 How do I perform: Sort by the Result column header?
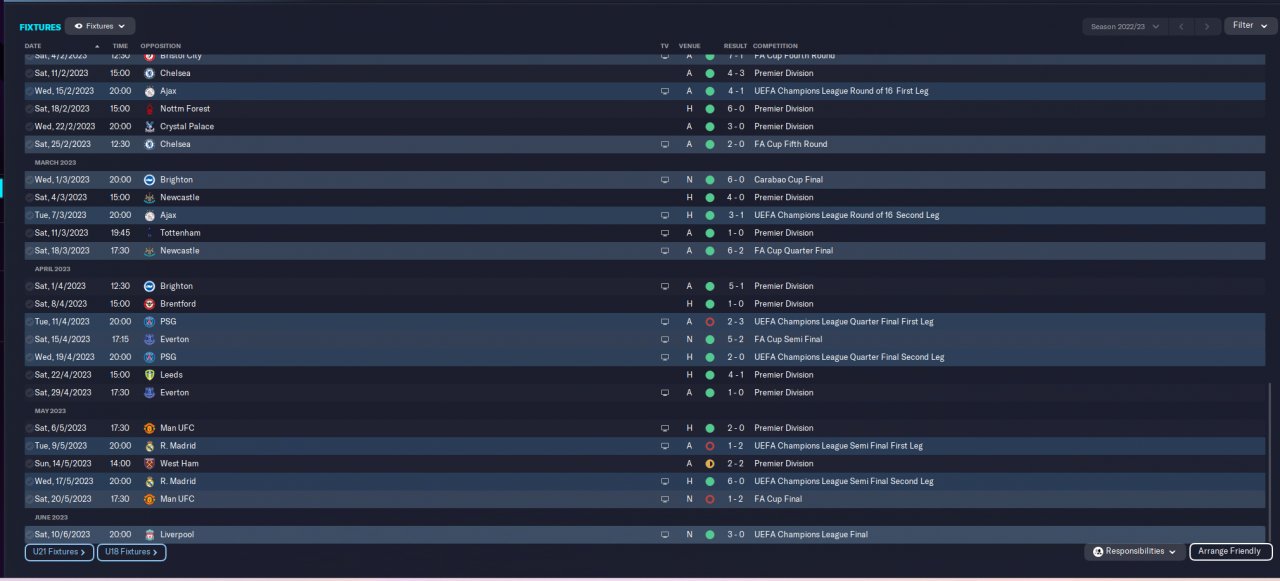[735, 46]
